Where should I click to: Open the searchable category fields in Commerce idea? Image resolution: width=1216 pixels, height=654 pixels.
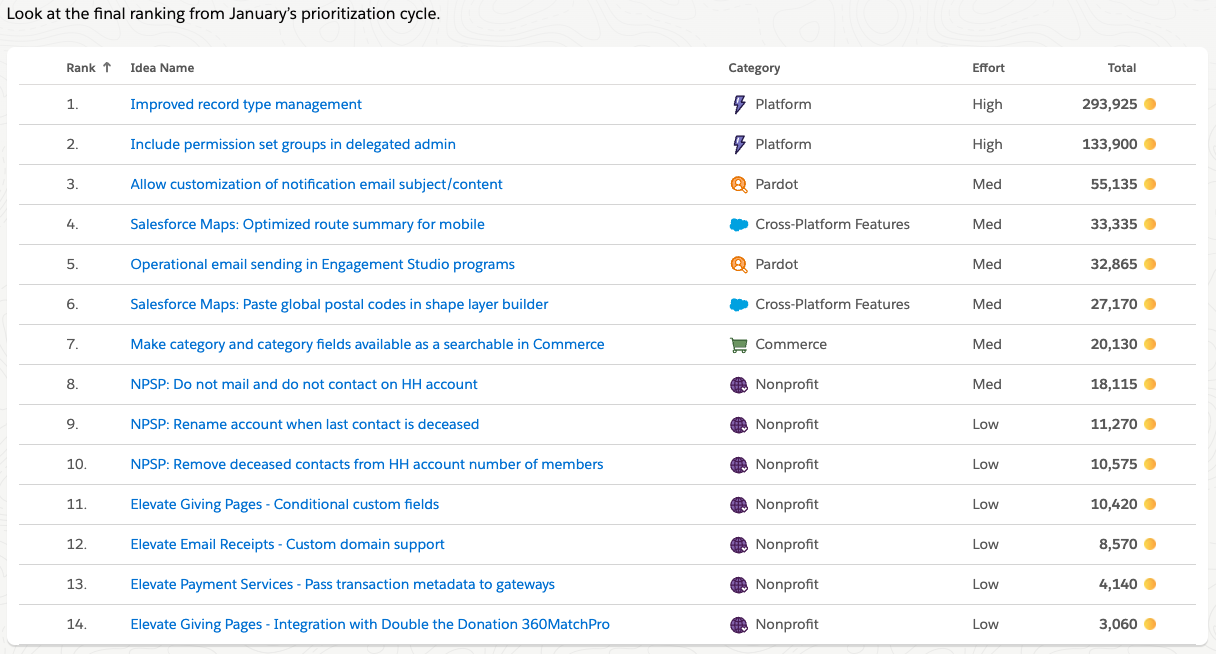pyautogui.click(x=367, y=344)
